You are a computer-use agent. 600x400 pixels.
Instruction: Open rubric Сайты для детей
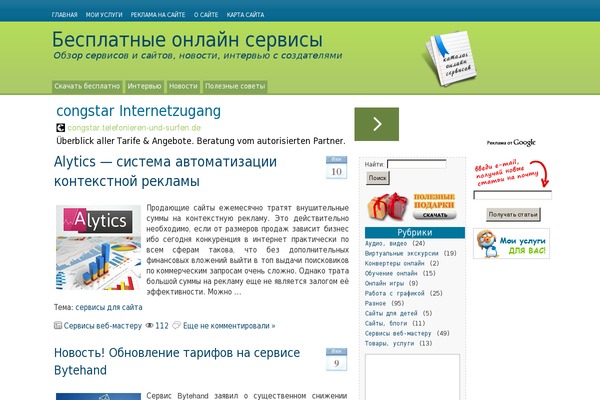[391, 313]
